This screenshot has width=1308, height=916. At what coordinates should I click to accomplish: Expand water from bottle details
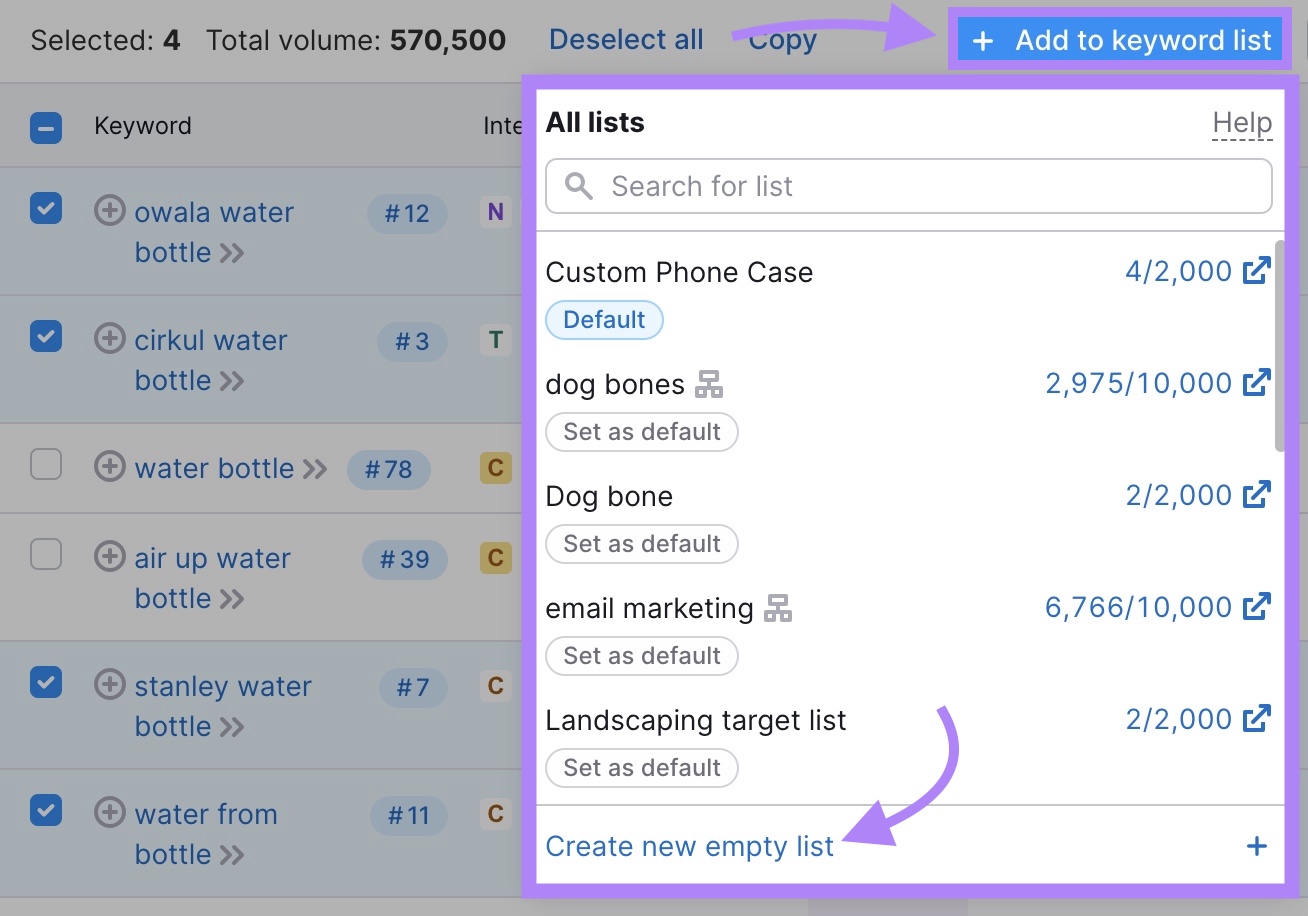233,855
